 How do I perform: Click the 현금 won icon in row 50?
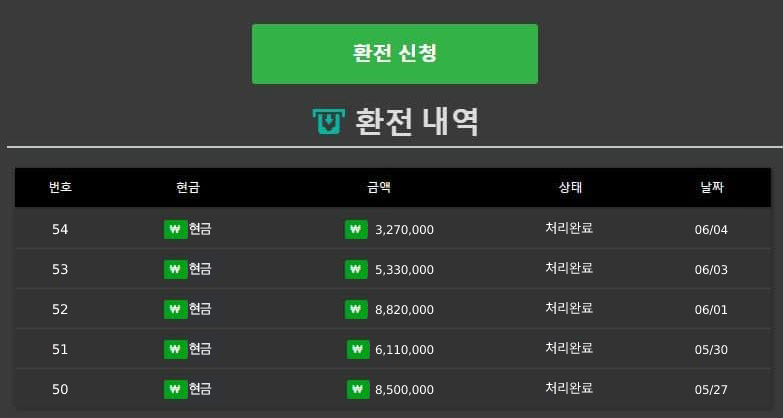pyautogui.click(x=175, y=389)
